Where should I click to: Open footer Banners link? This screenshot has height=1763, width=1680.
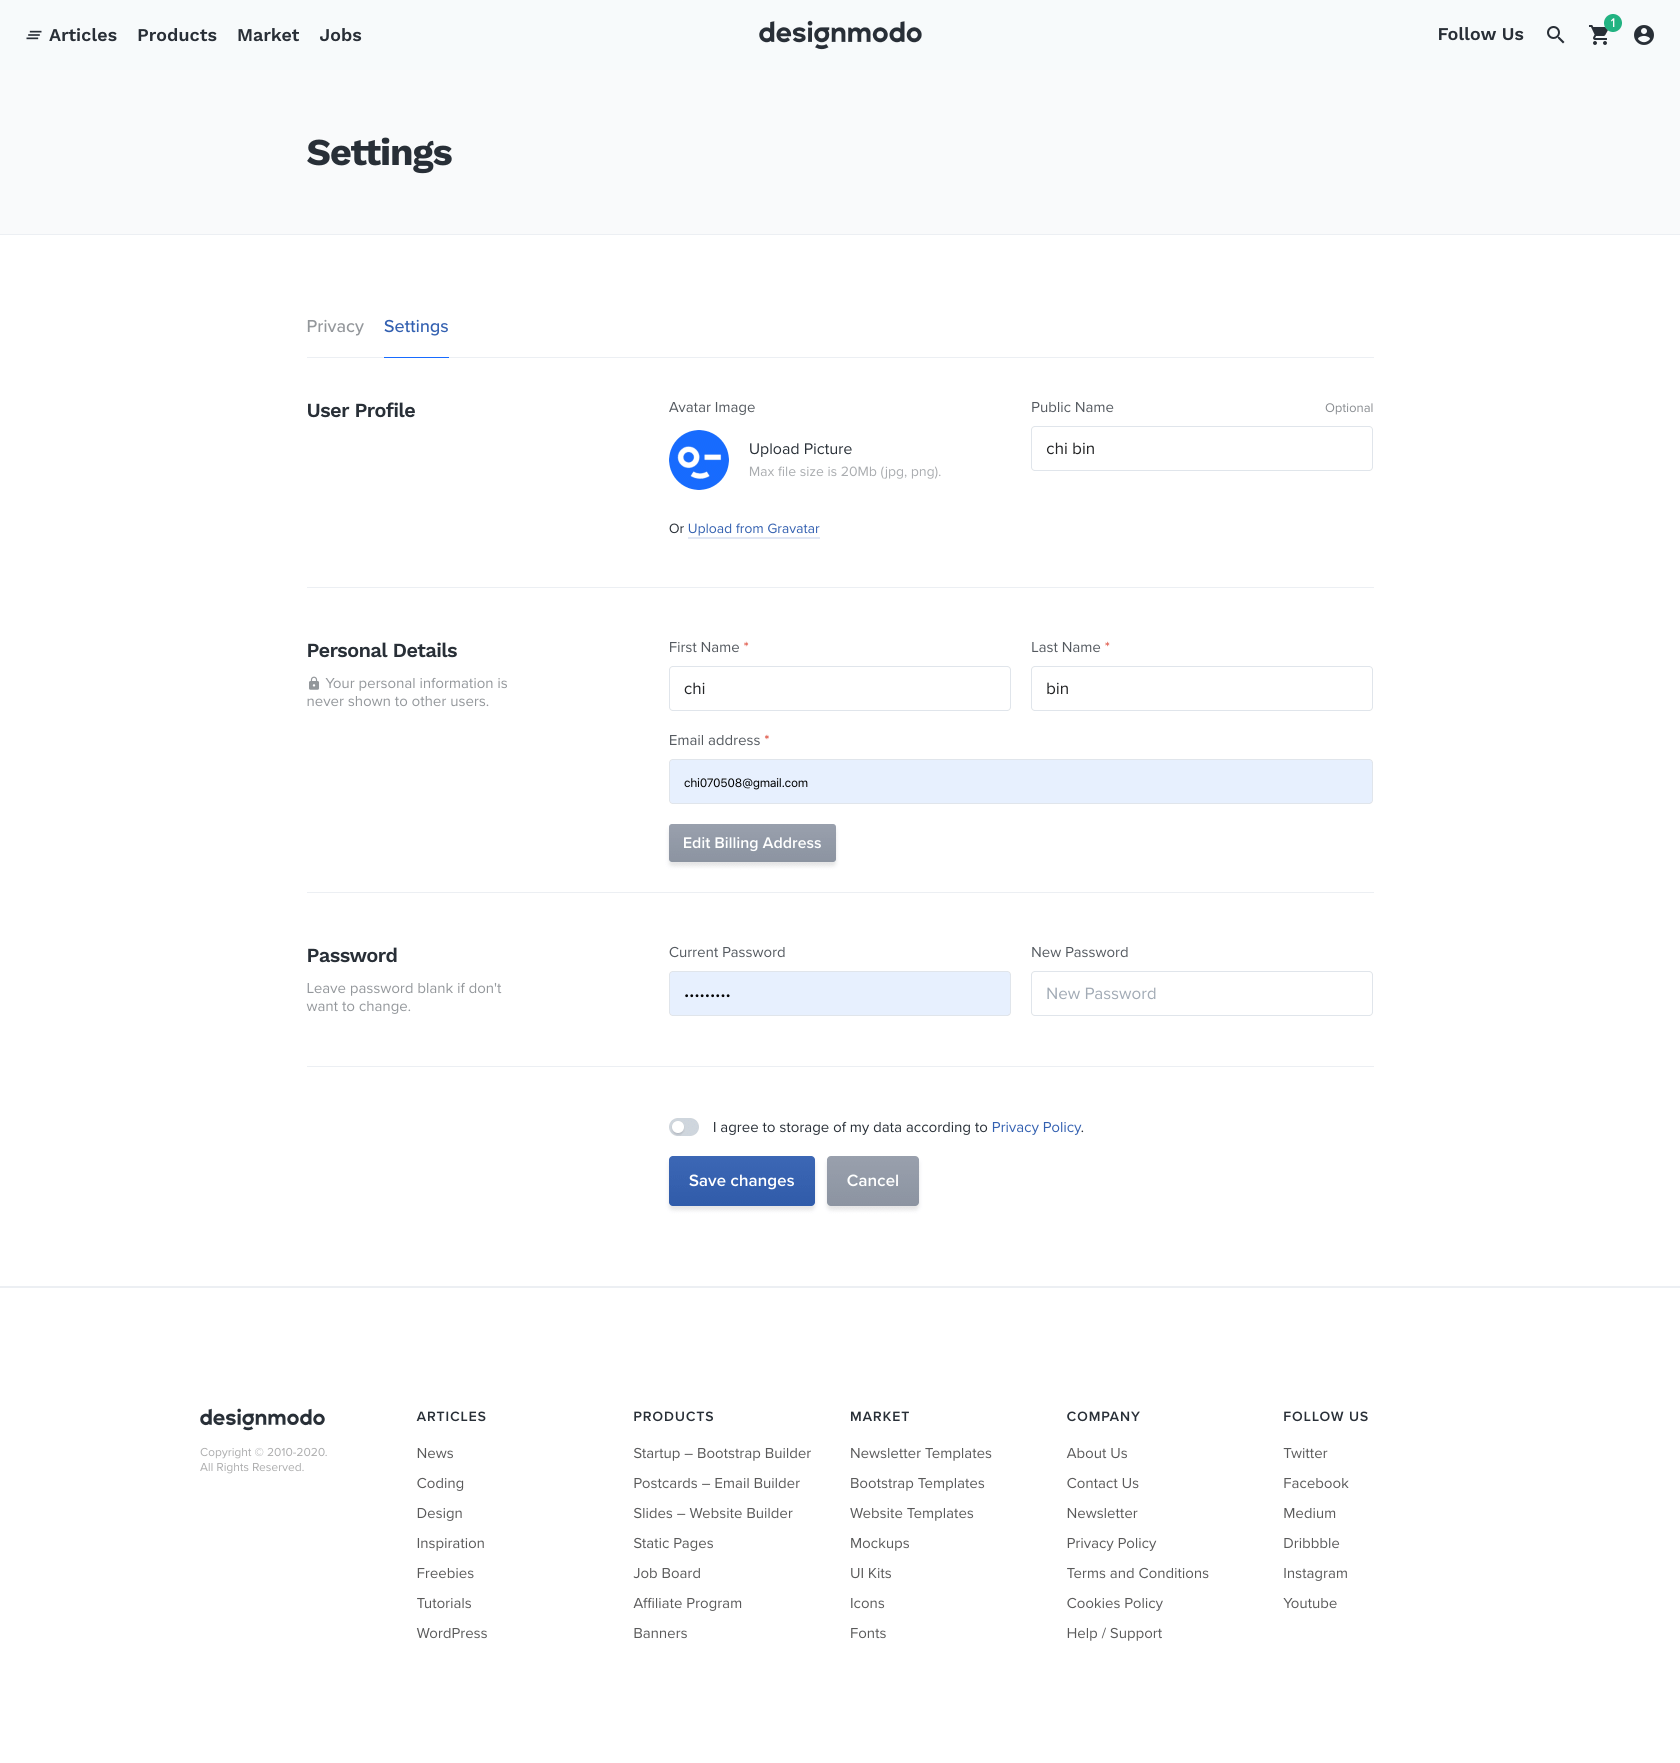click(x=660, y=1633)
